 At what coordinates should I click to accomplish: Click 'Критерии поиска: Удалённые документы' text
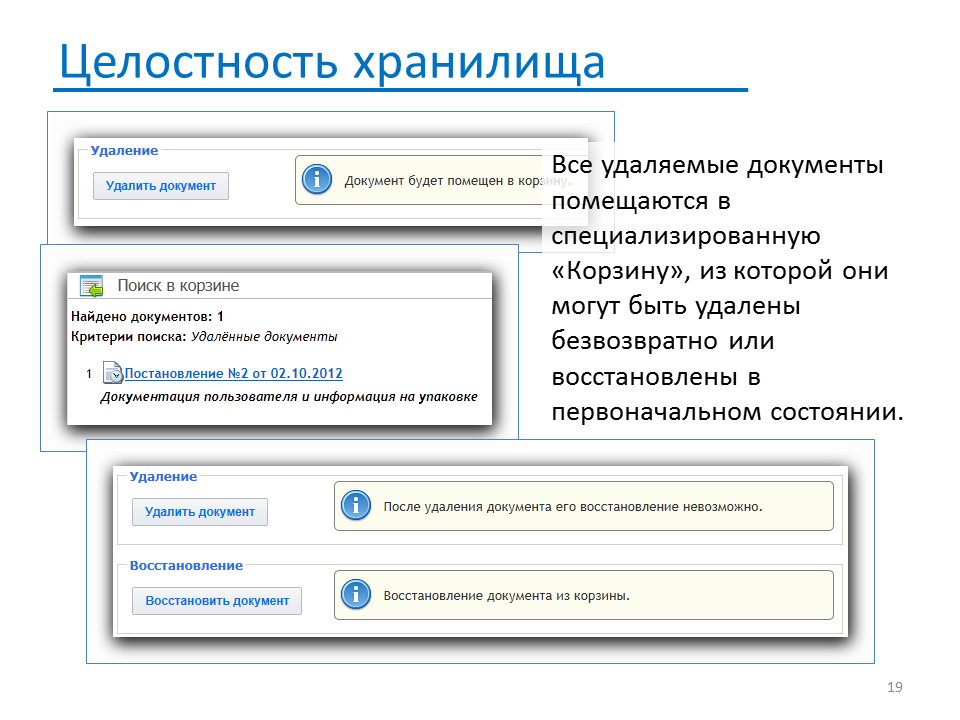tap(204, 337)
